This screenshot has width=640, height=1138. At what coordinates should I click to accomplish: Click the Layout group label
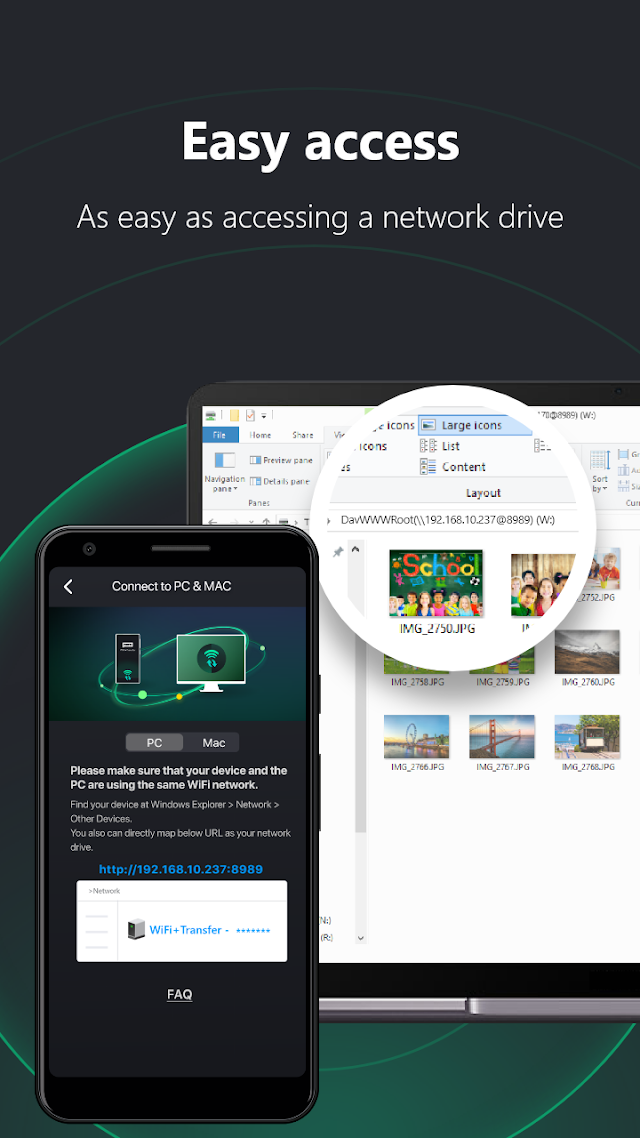[x=483, y=493]
